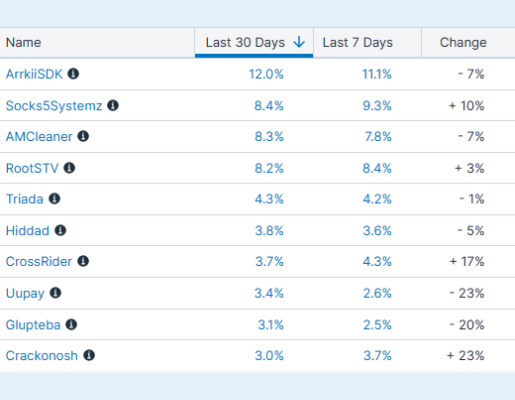This screenshot has width=515, height=400.
Task: Show info tooltip for Glupteba
Action: (71, 324)
